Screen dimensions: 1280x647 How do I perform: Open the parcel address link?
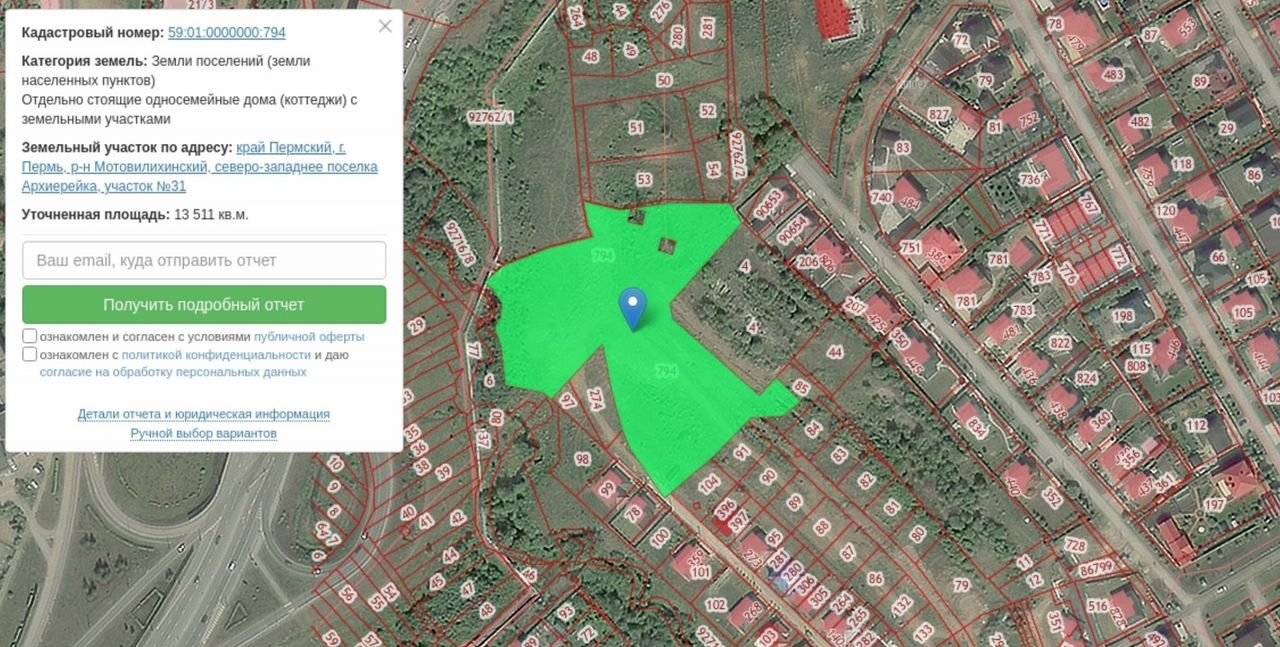pyautogui.click(x=200, y=166)
